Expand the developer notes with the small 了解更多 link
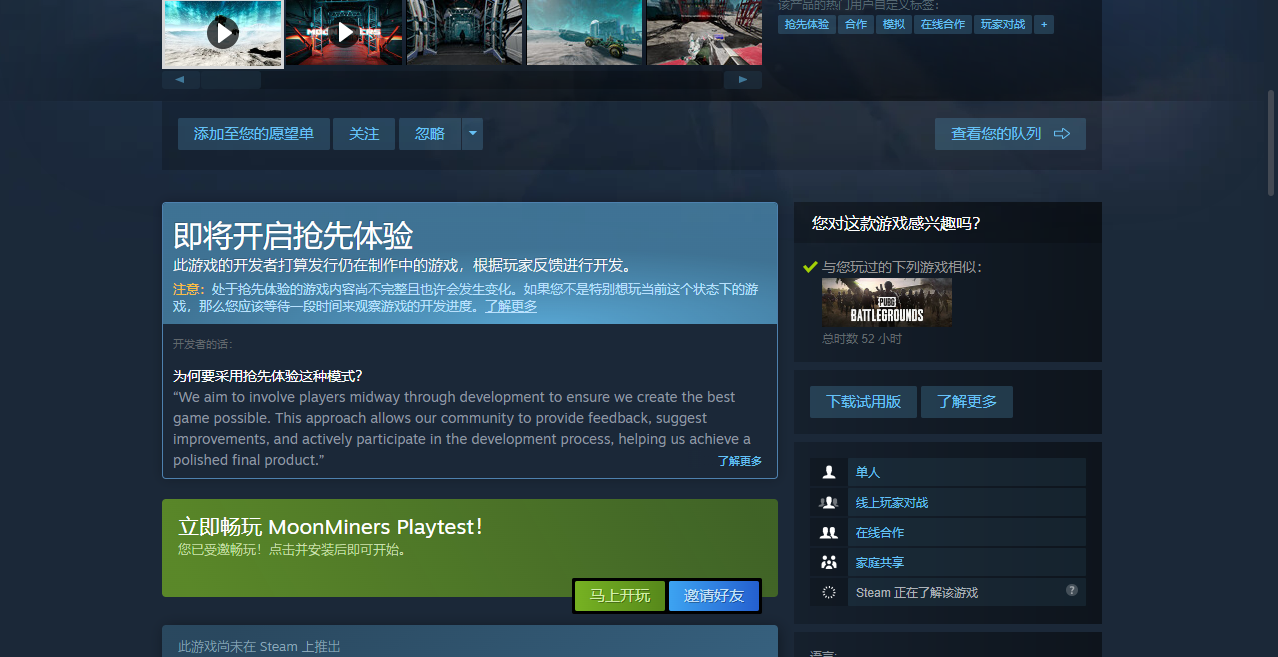The height and width of the screenshot is (657, 1278). pos(740,461)
